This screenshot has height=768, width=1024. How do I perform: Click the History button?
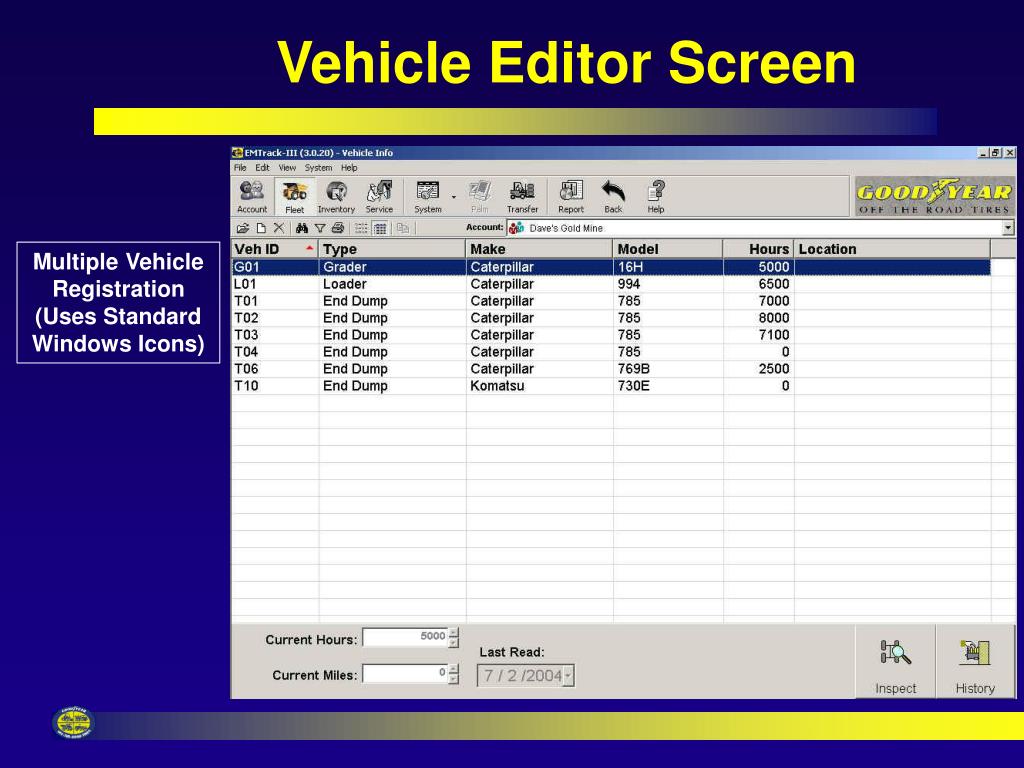point(975,662)
